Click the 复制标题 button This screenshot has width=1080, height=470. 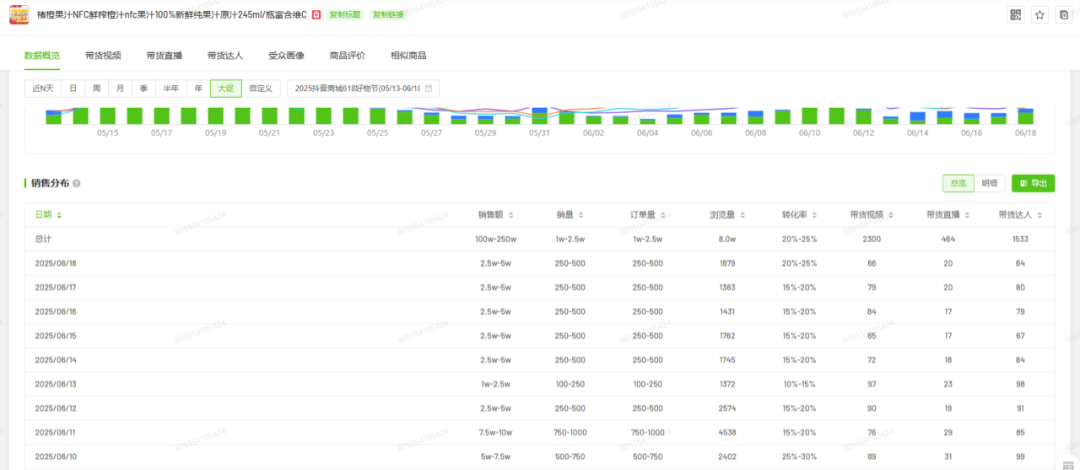[344, 14]
